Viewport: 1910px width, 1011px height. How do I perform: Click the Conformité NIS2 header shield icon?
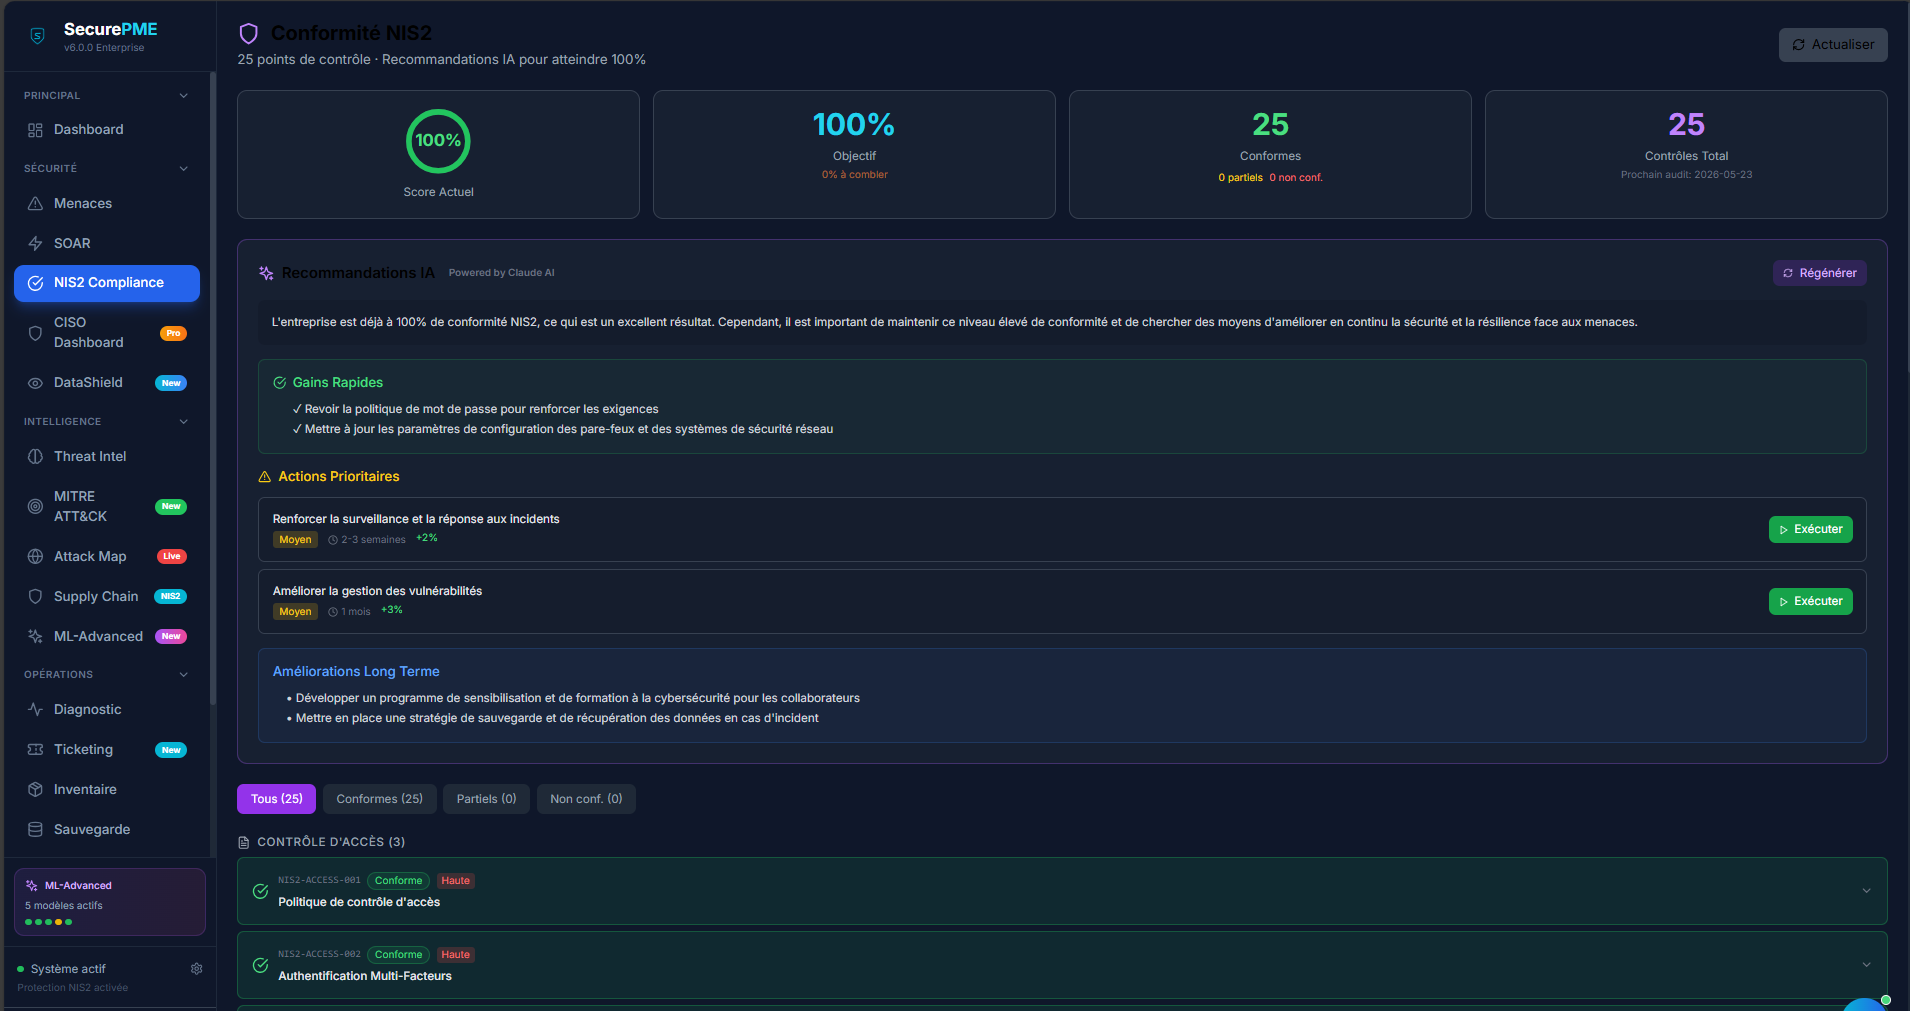(249, 34)
